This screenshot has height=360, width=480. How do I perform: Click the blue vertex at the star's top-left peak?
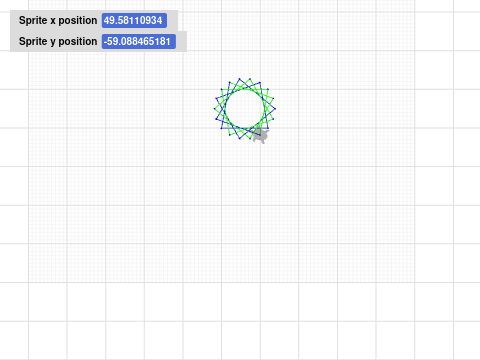[x=240, y=79]
